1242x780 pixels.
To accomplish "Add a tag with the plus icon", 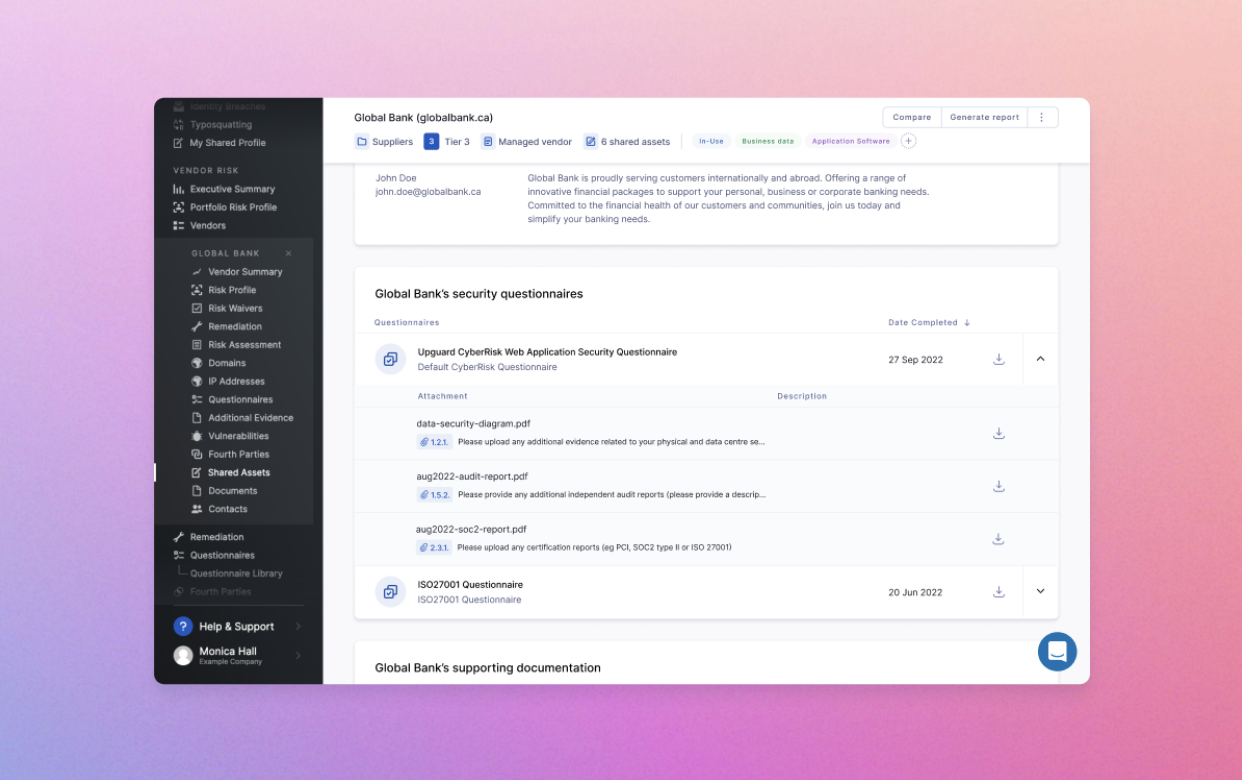I will 908,141.
